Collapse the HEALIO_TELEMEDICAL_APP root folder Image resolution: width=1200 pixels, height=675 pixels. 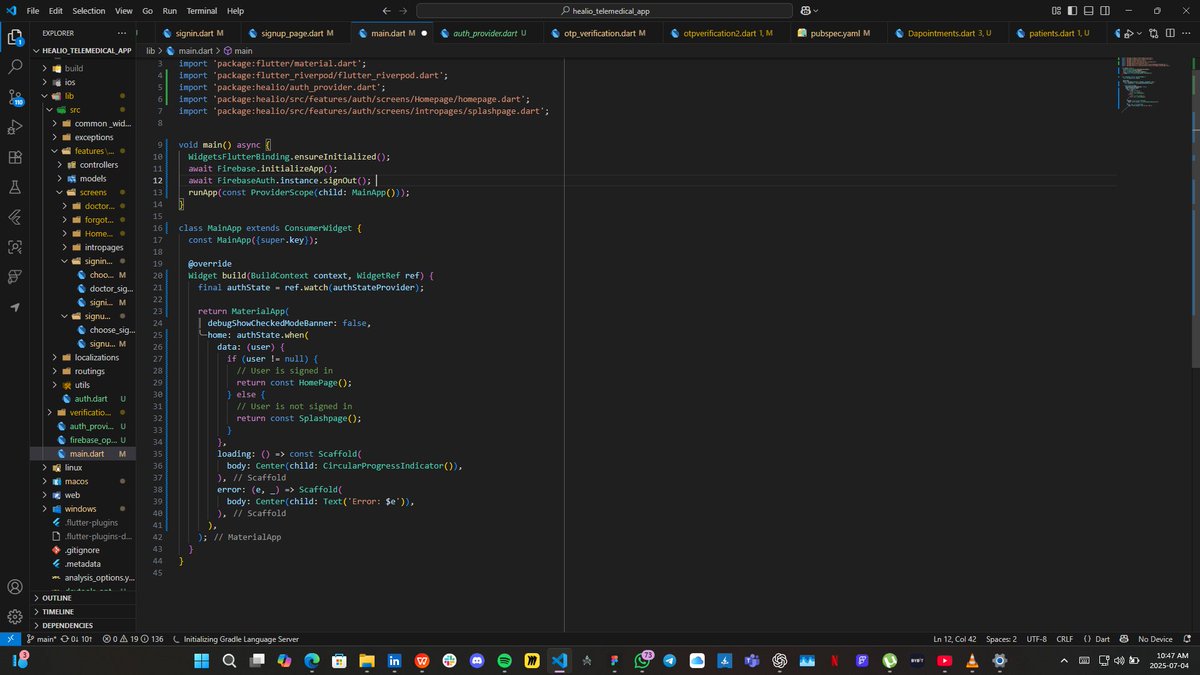coord(82,50)
